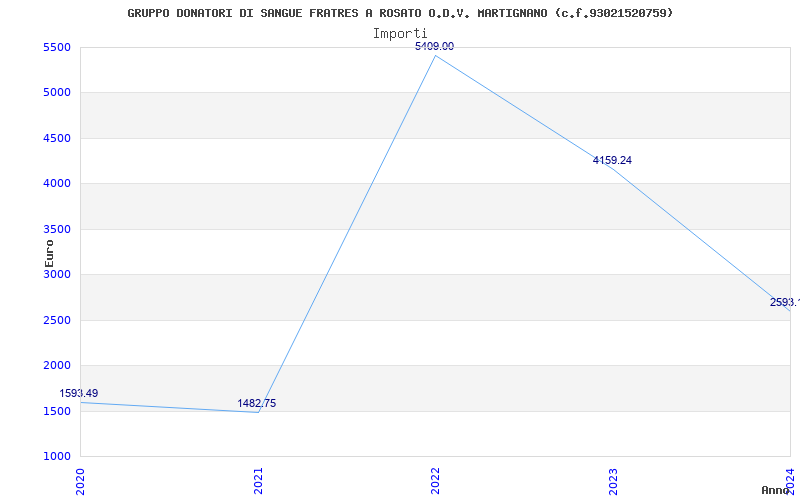Select the Importi subtitle text

400,34
